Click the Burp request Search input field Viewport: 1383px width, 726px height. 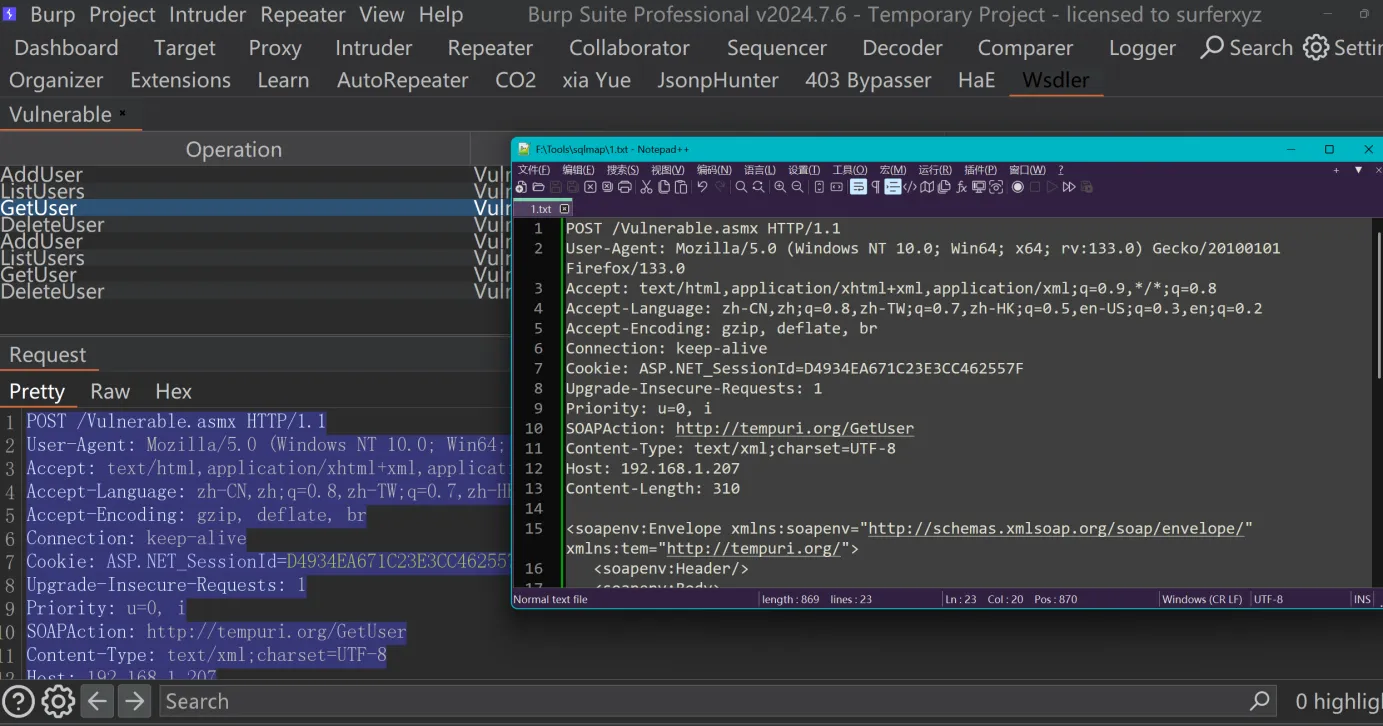[718, 701]
